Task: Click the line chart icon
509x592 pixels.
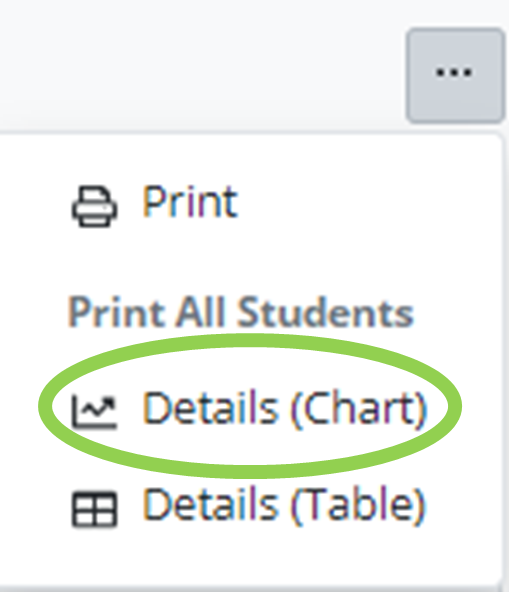Action: coord(94,412)
